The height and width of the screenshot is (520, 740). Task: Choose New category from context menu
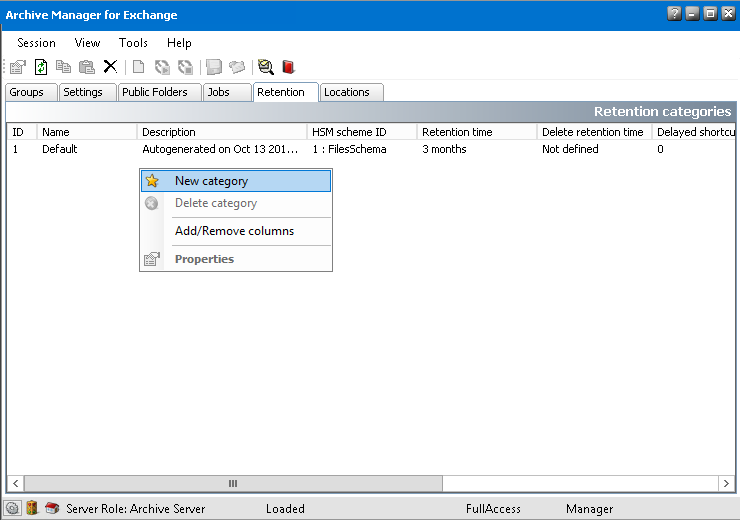click(x=211, y=181)
